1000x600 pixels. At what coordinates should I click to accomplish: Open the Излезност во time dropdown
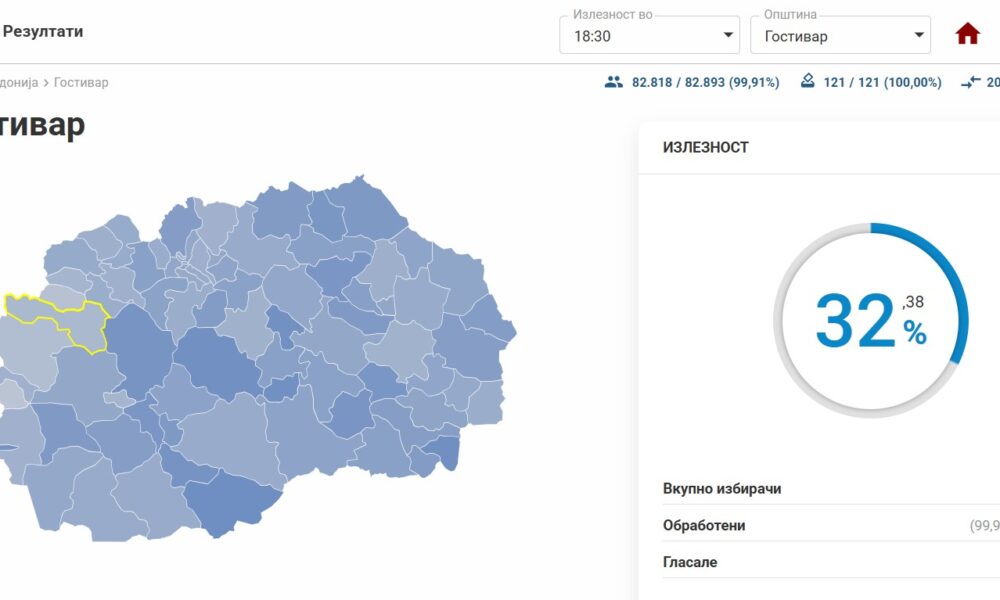[x=649, y=36]
